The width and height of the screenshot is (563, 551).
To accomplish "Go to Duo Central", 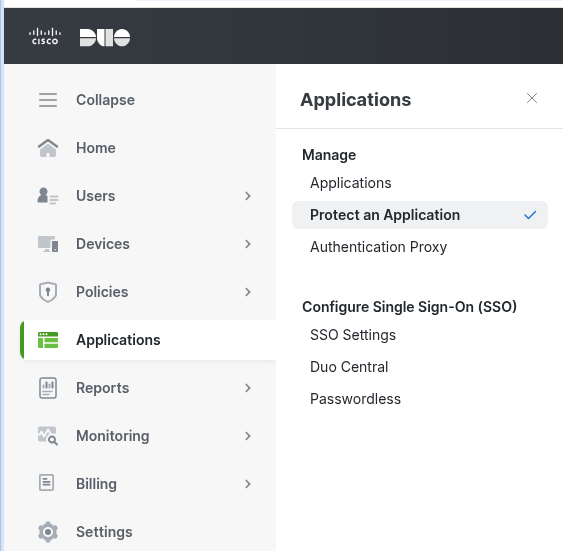I will 349,367.
